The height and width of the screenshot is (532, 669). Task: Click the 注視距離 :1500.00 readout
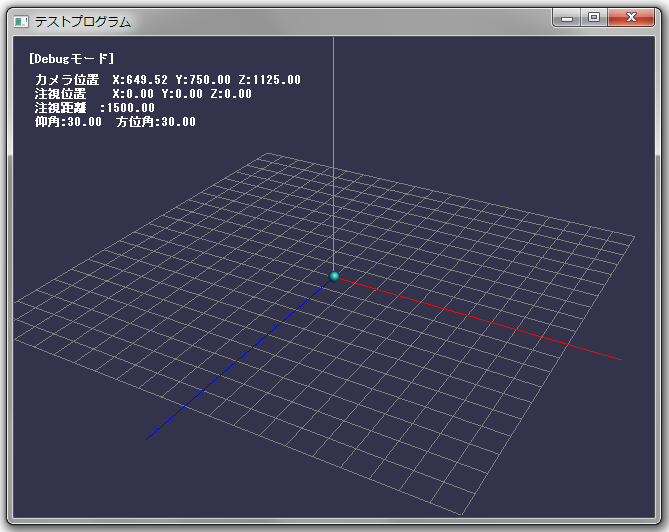95,108
